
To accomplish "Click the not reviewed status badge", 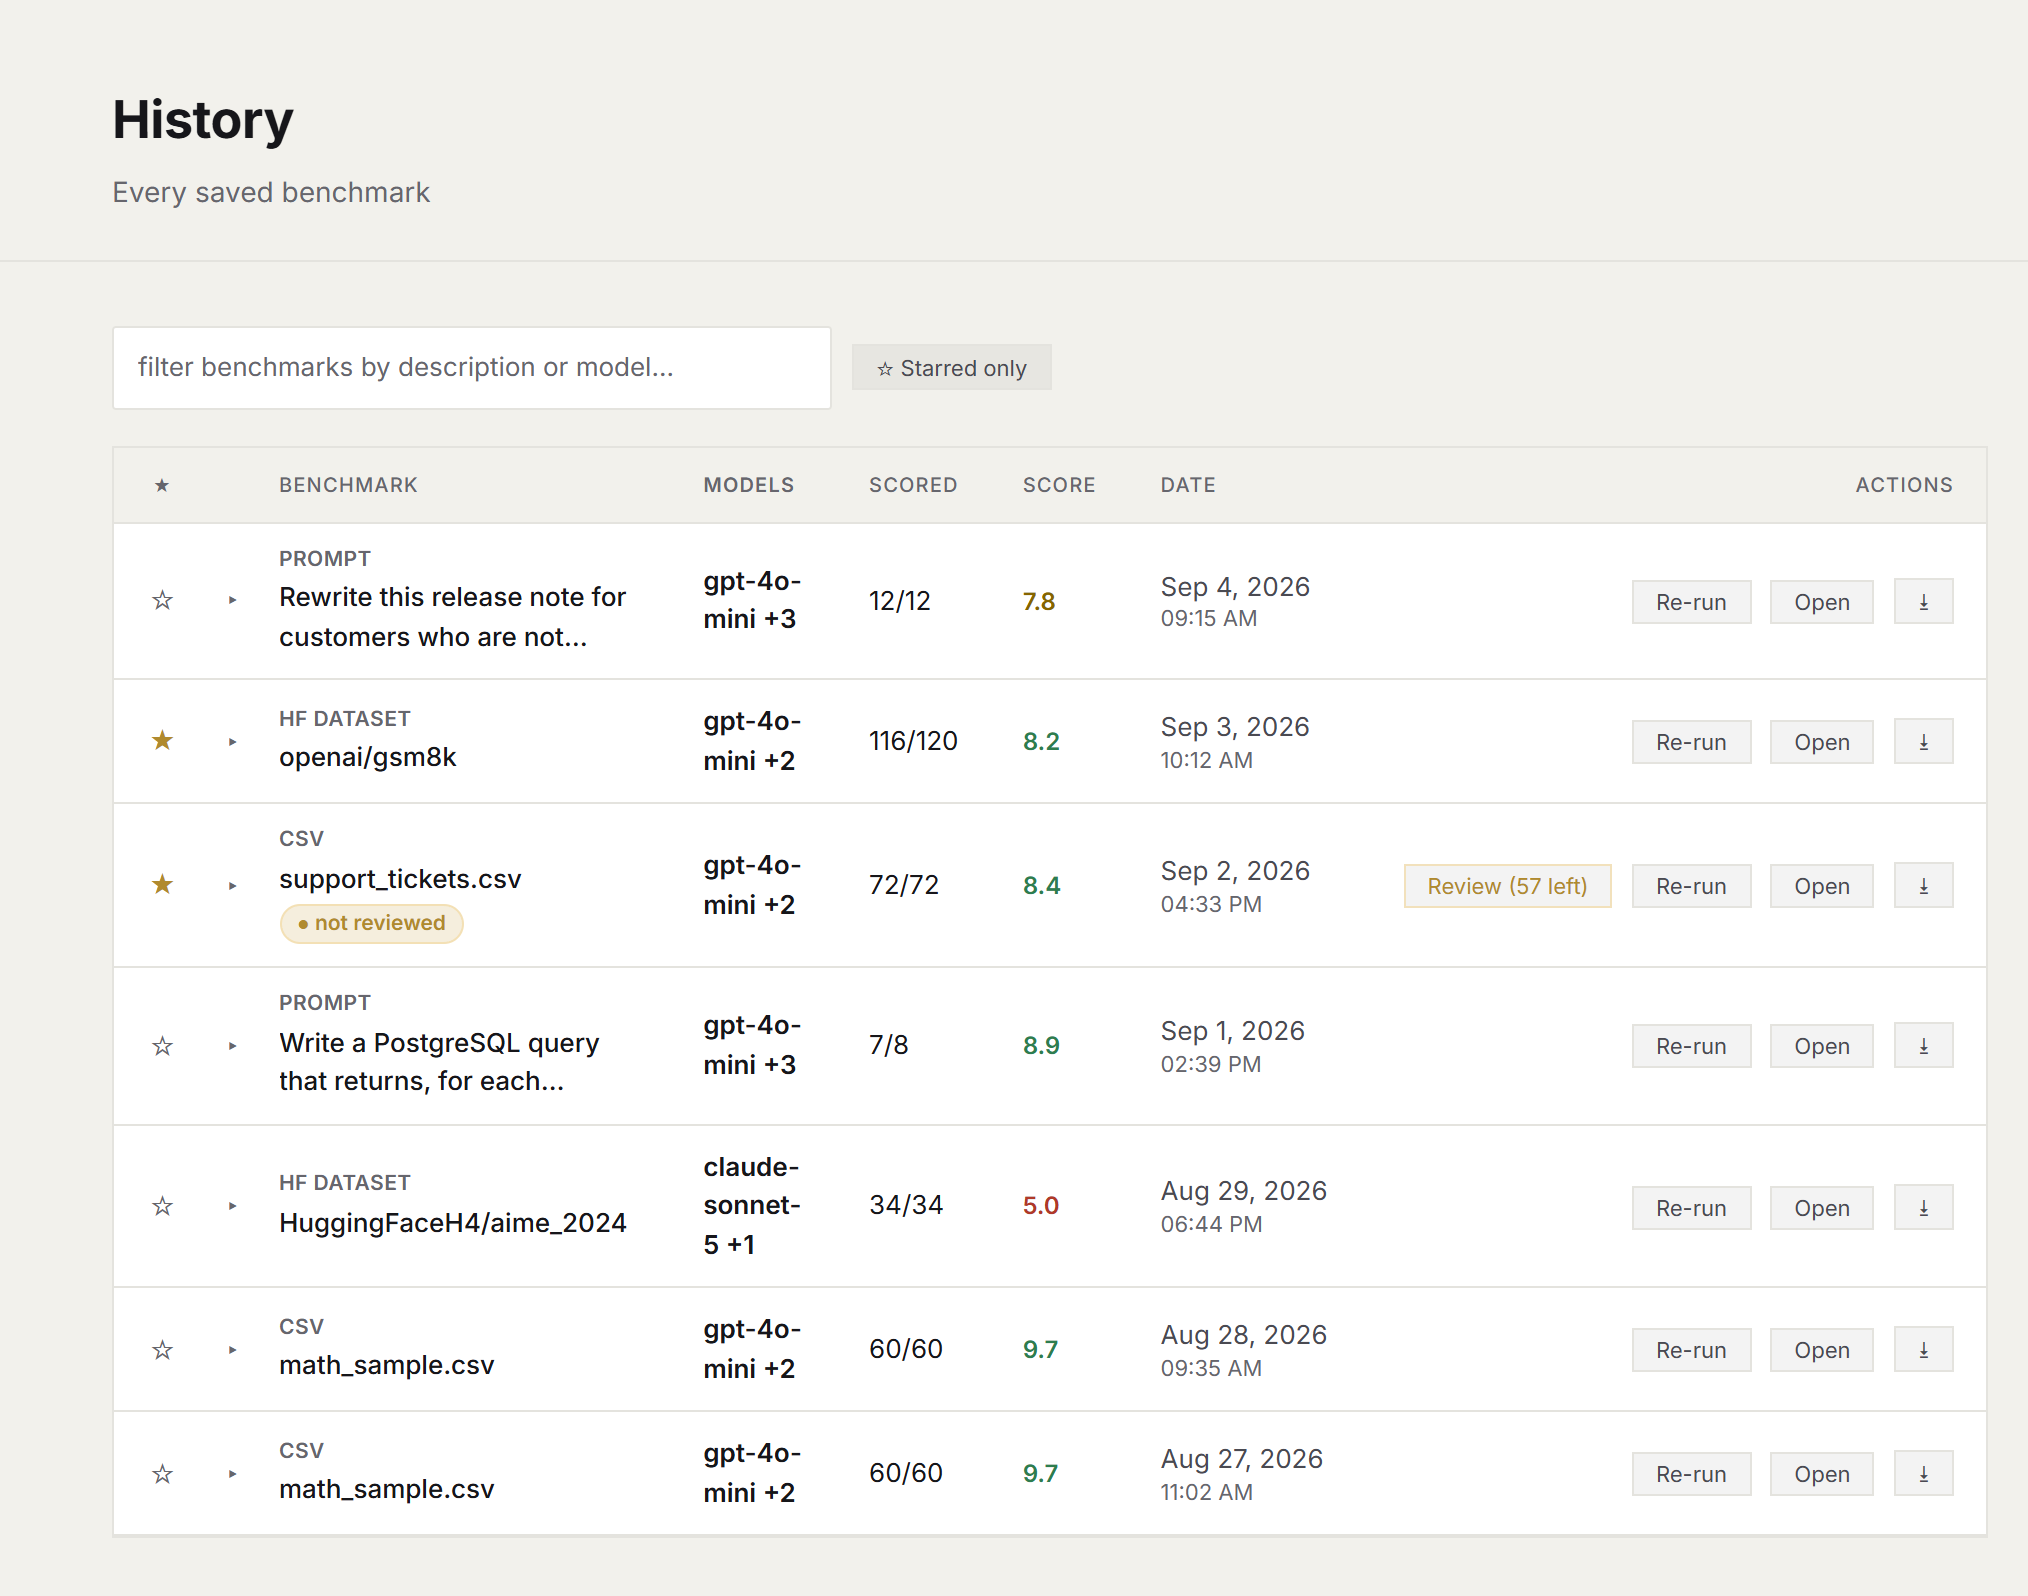I will pyautogui.click(x=372, y=923).
